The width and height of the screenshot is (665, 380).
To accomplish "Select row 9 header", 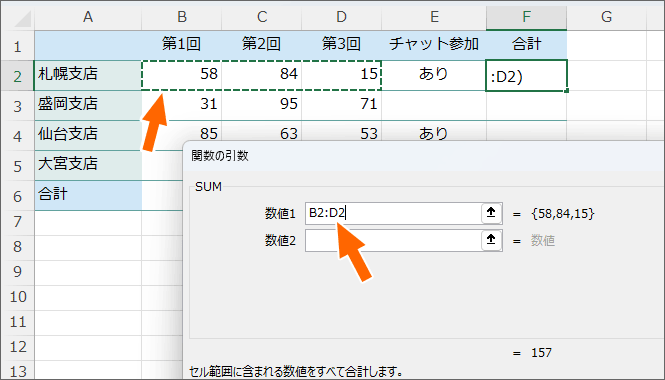I will point(17,272).
